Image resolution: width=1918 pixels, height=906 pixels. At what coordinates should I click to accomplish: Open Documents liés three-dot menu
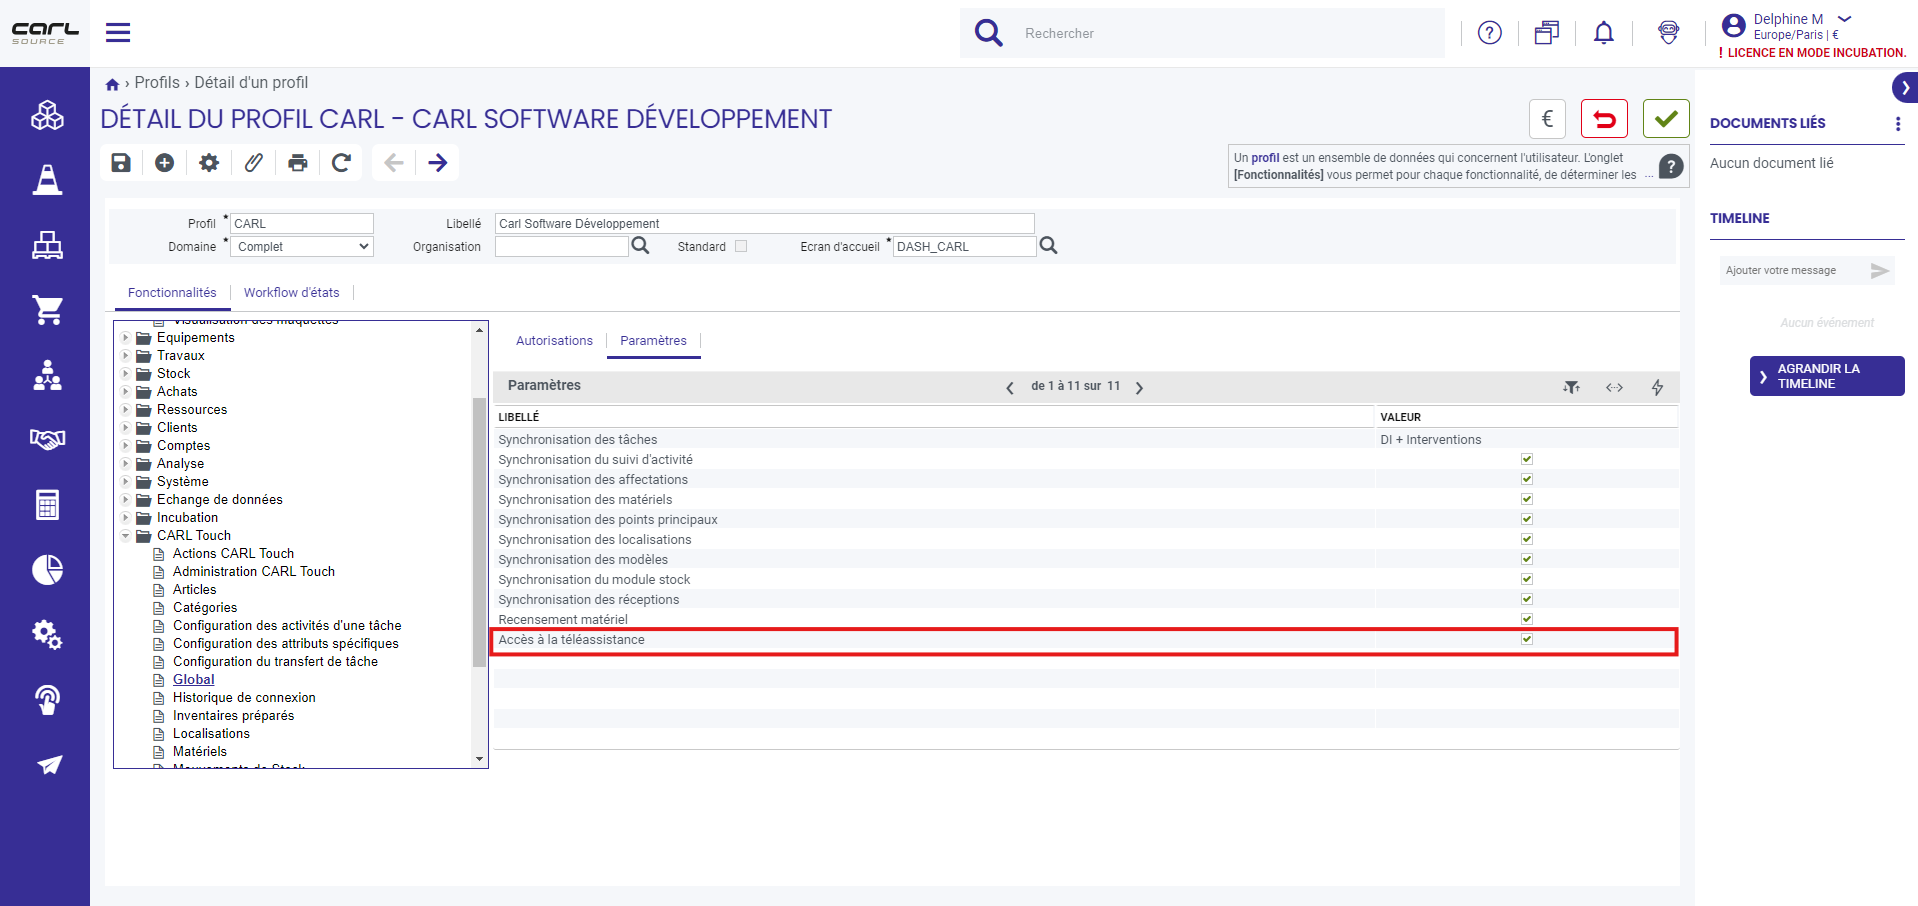(1897, 124)
